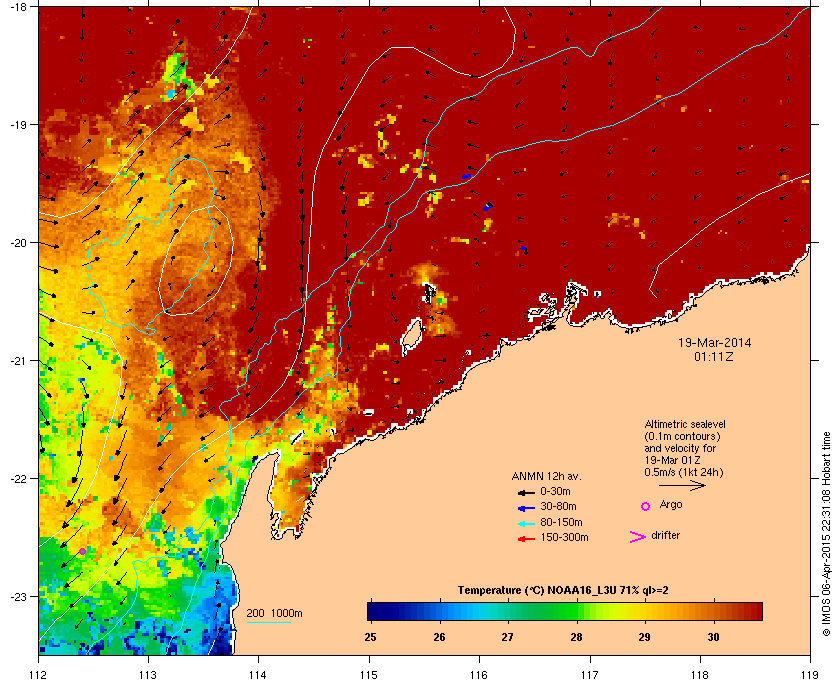Click the black 0-30m legend arrow
Screen dimensions: 840x680
point(527,492)
